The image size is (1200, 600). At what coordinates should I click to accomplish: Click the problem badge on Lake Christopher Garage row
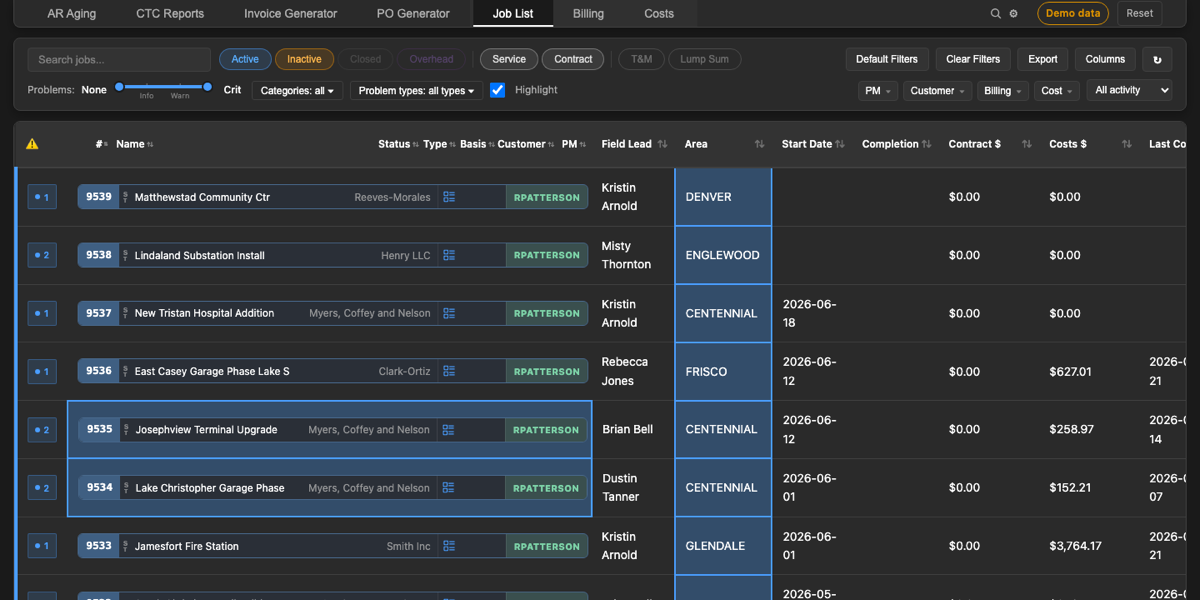(42, 488)
